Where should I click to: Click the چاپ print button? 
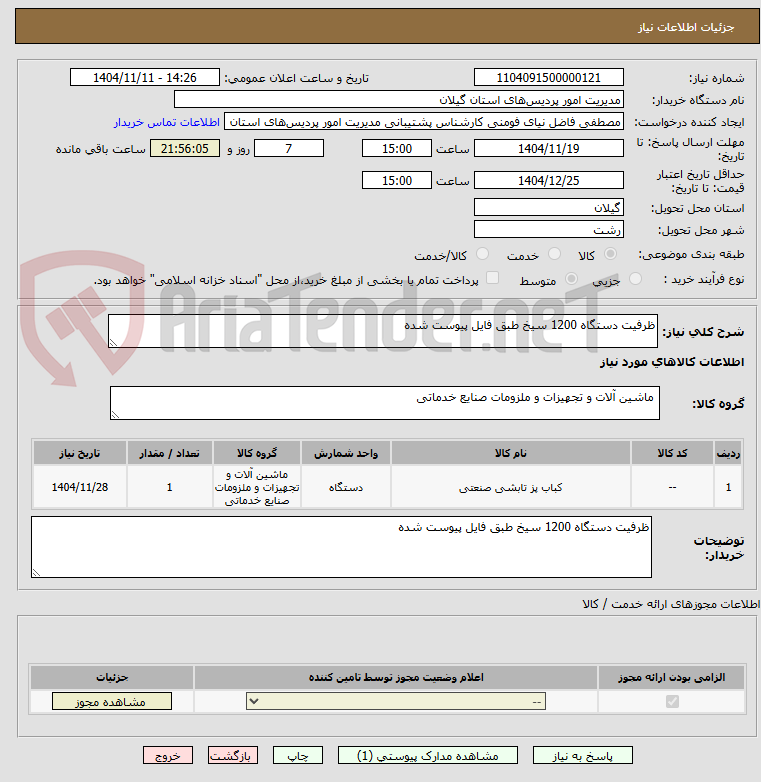coord(298,756)
